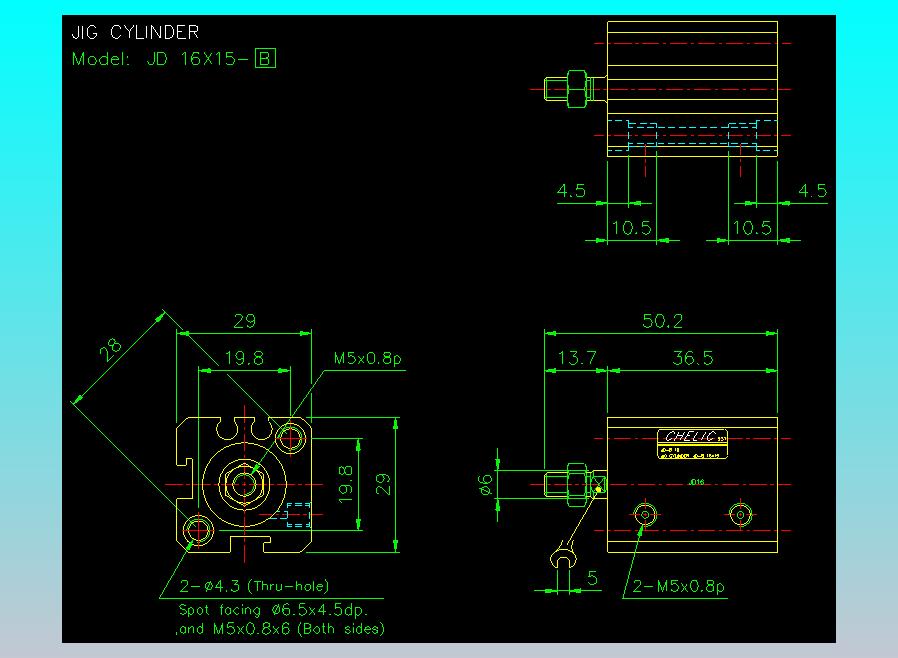Image resolution: width=898 pixels, height=658 pixels.
Task: Select the M5x0.8p leader label
Action: point(368,358)
